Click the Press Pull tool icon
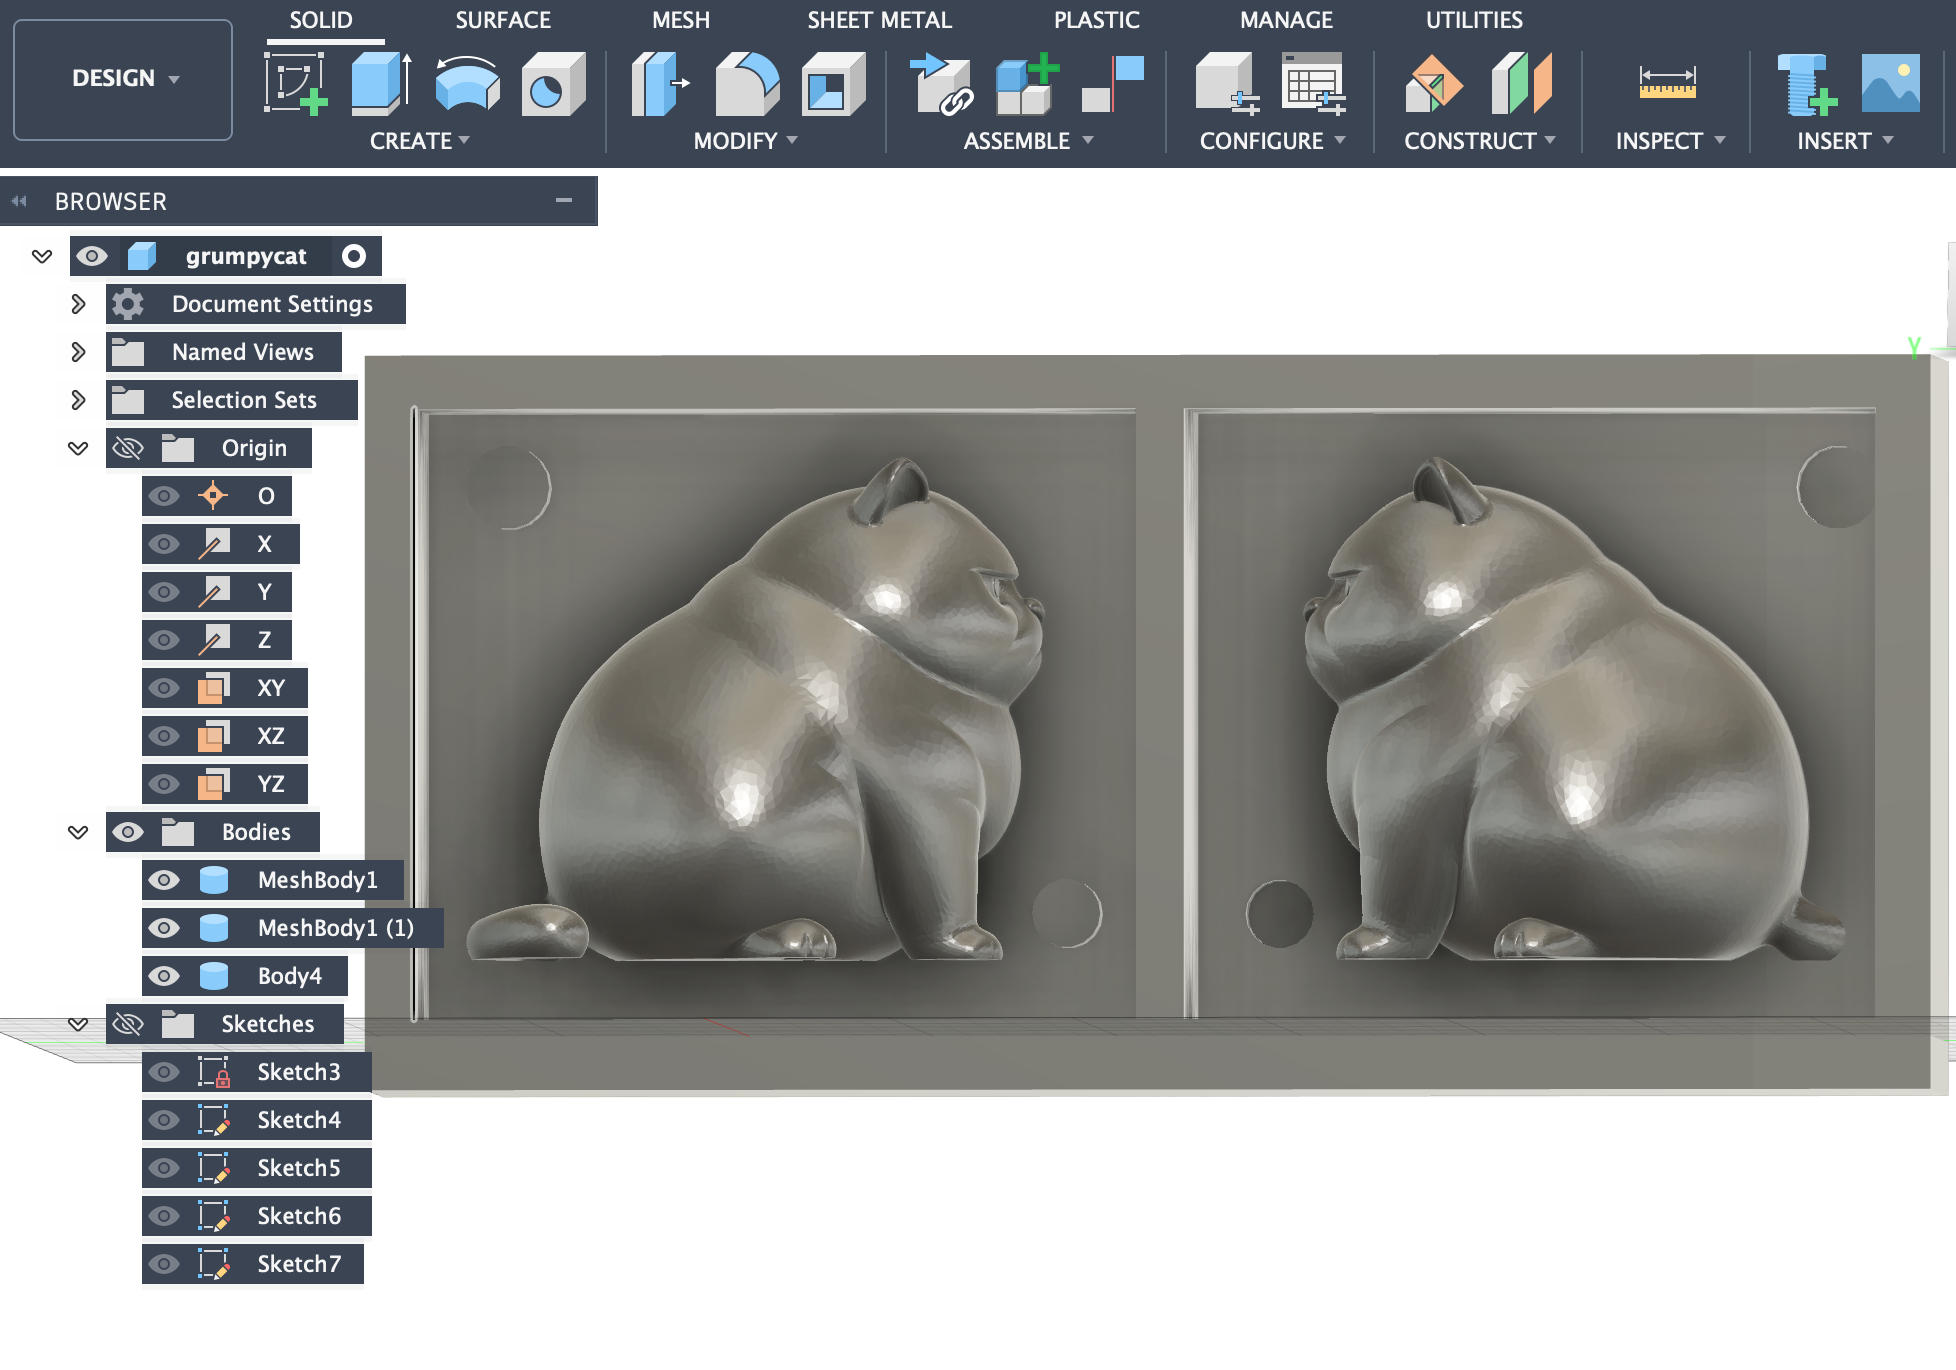1956x1370 pixels. point(659,84)
